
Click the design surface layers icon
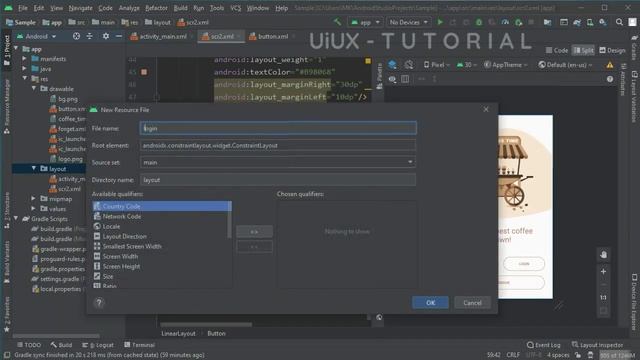click(x=392, y=64)
